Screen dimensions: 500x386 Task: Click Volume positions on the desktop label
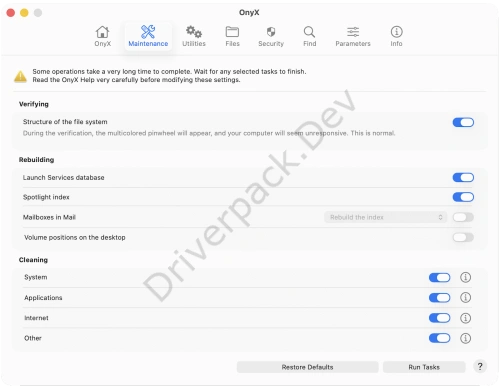(x=75, y=237)
